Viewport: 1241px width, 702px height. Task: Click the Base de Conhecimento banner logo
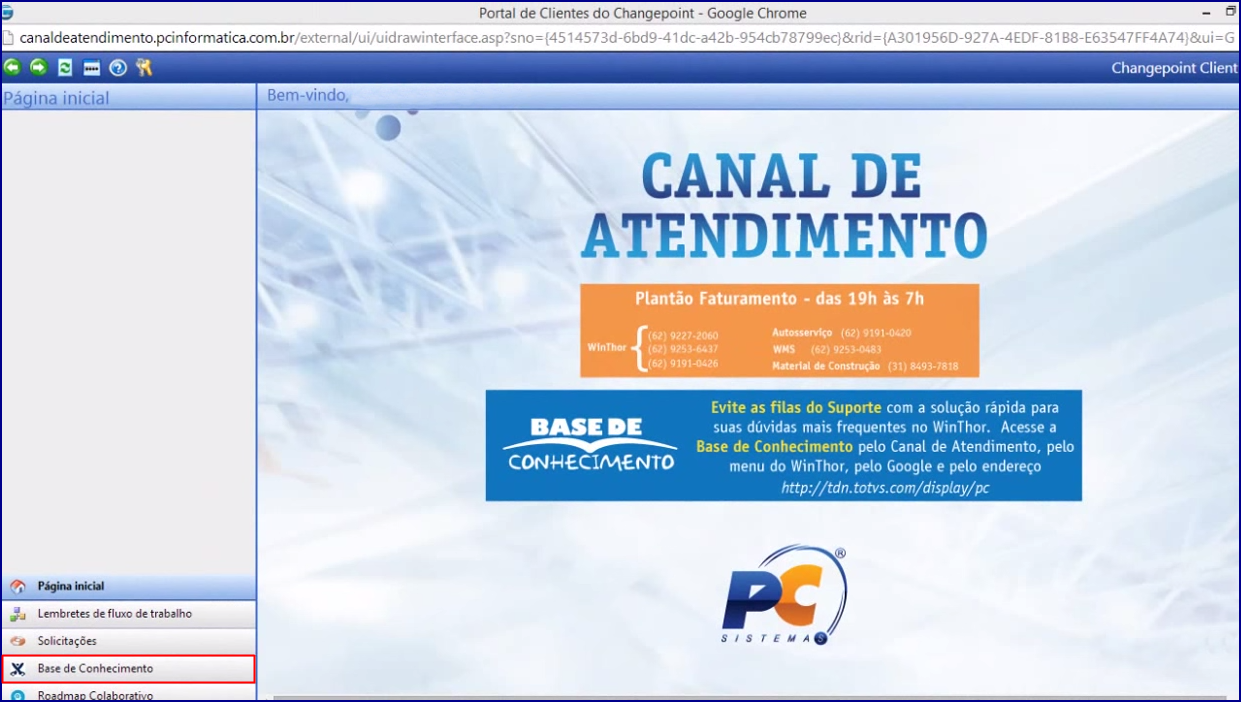(x=590, y=444)
